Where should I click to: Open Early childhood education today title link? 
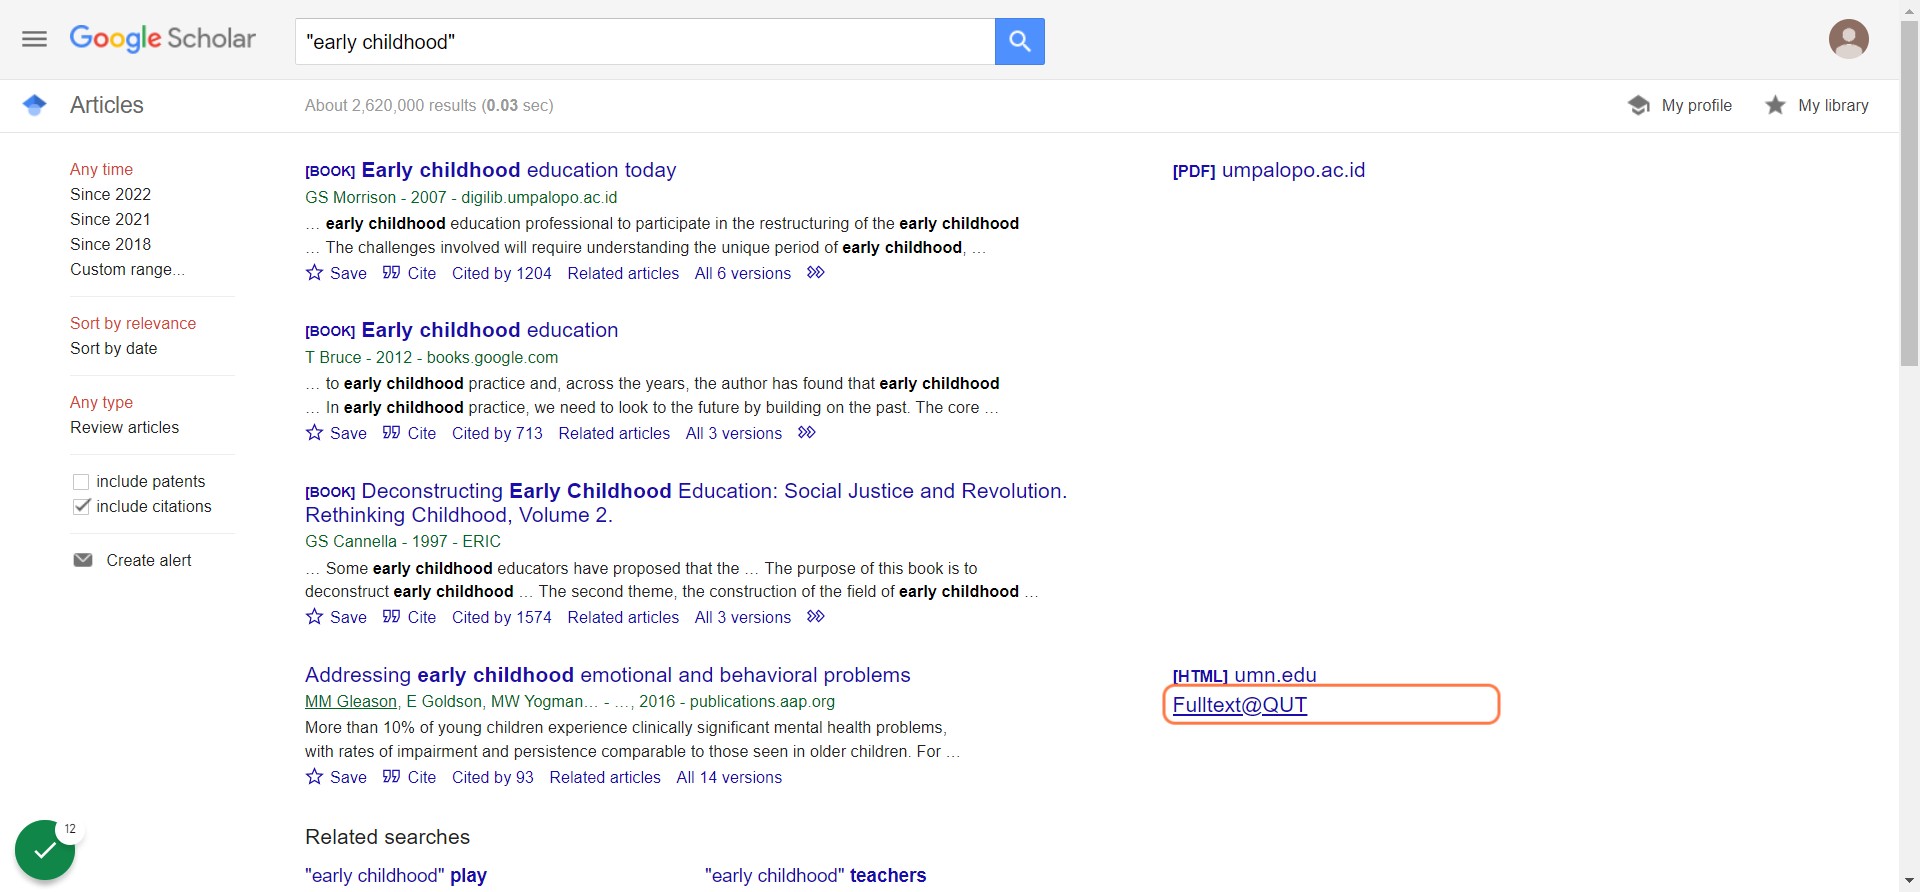click(x=519, y=170)
